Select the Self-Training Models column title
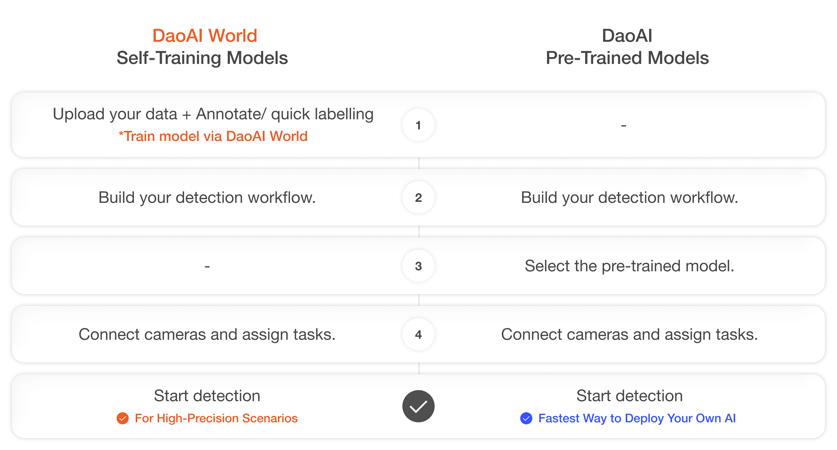Viewport: 837px width, 450px height. pyautogui.click(x=202, y=58)
